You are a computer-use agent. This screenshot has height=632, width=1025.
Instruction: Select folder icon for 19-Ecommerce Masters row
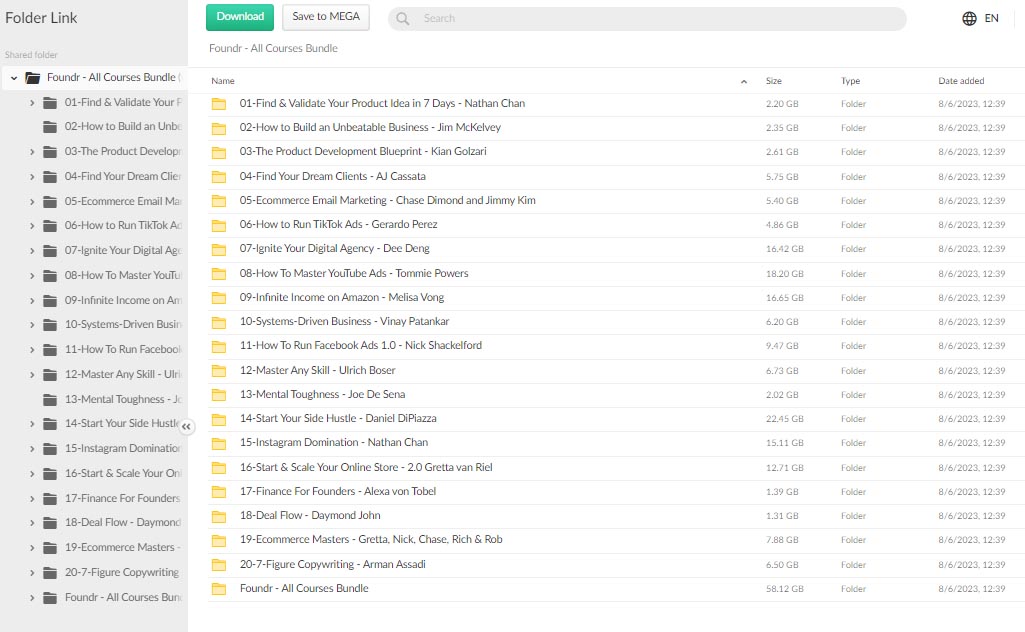coord(219,541)
